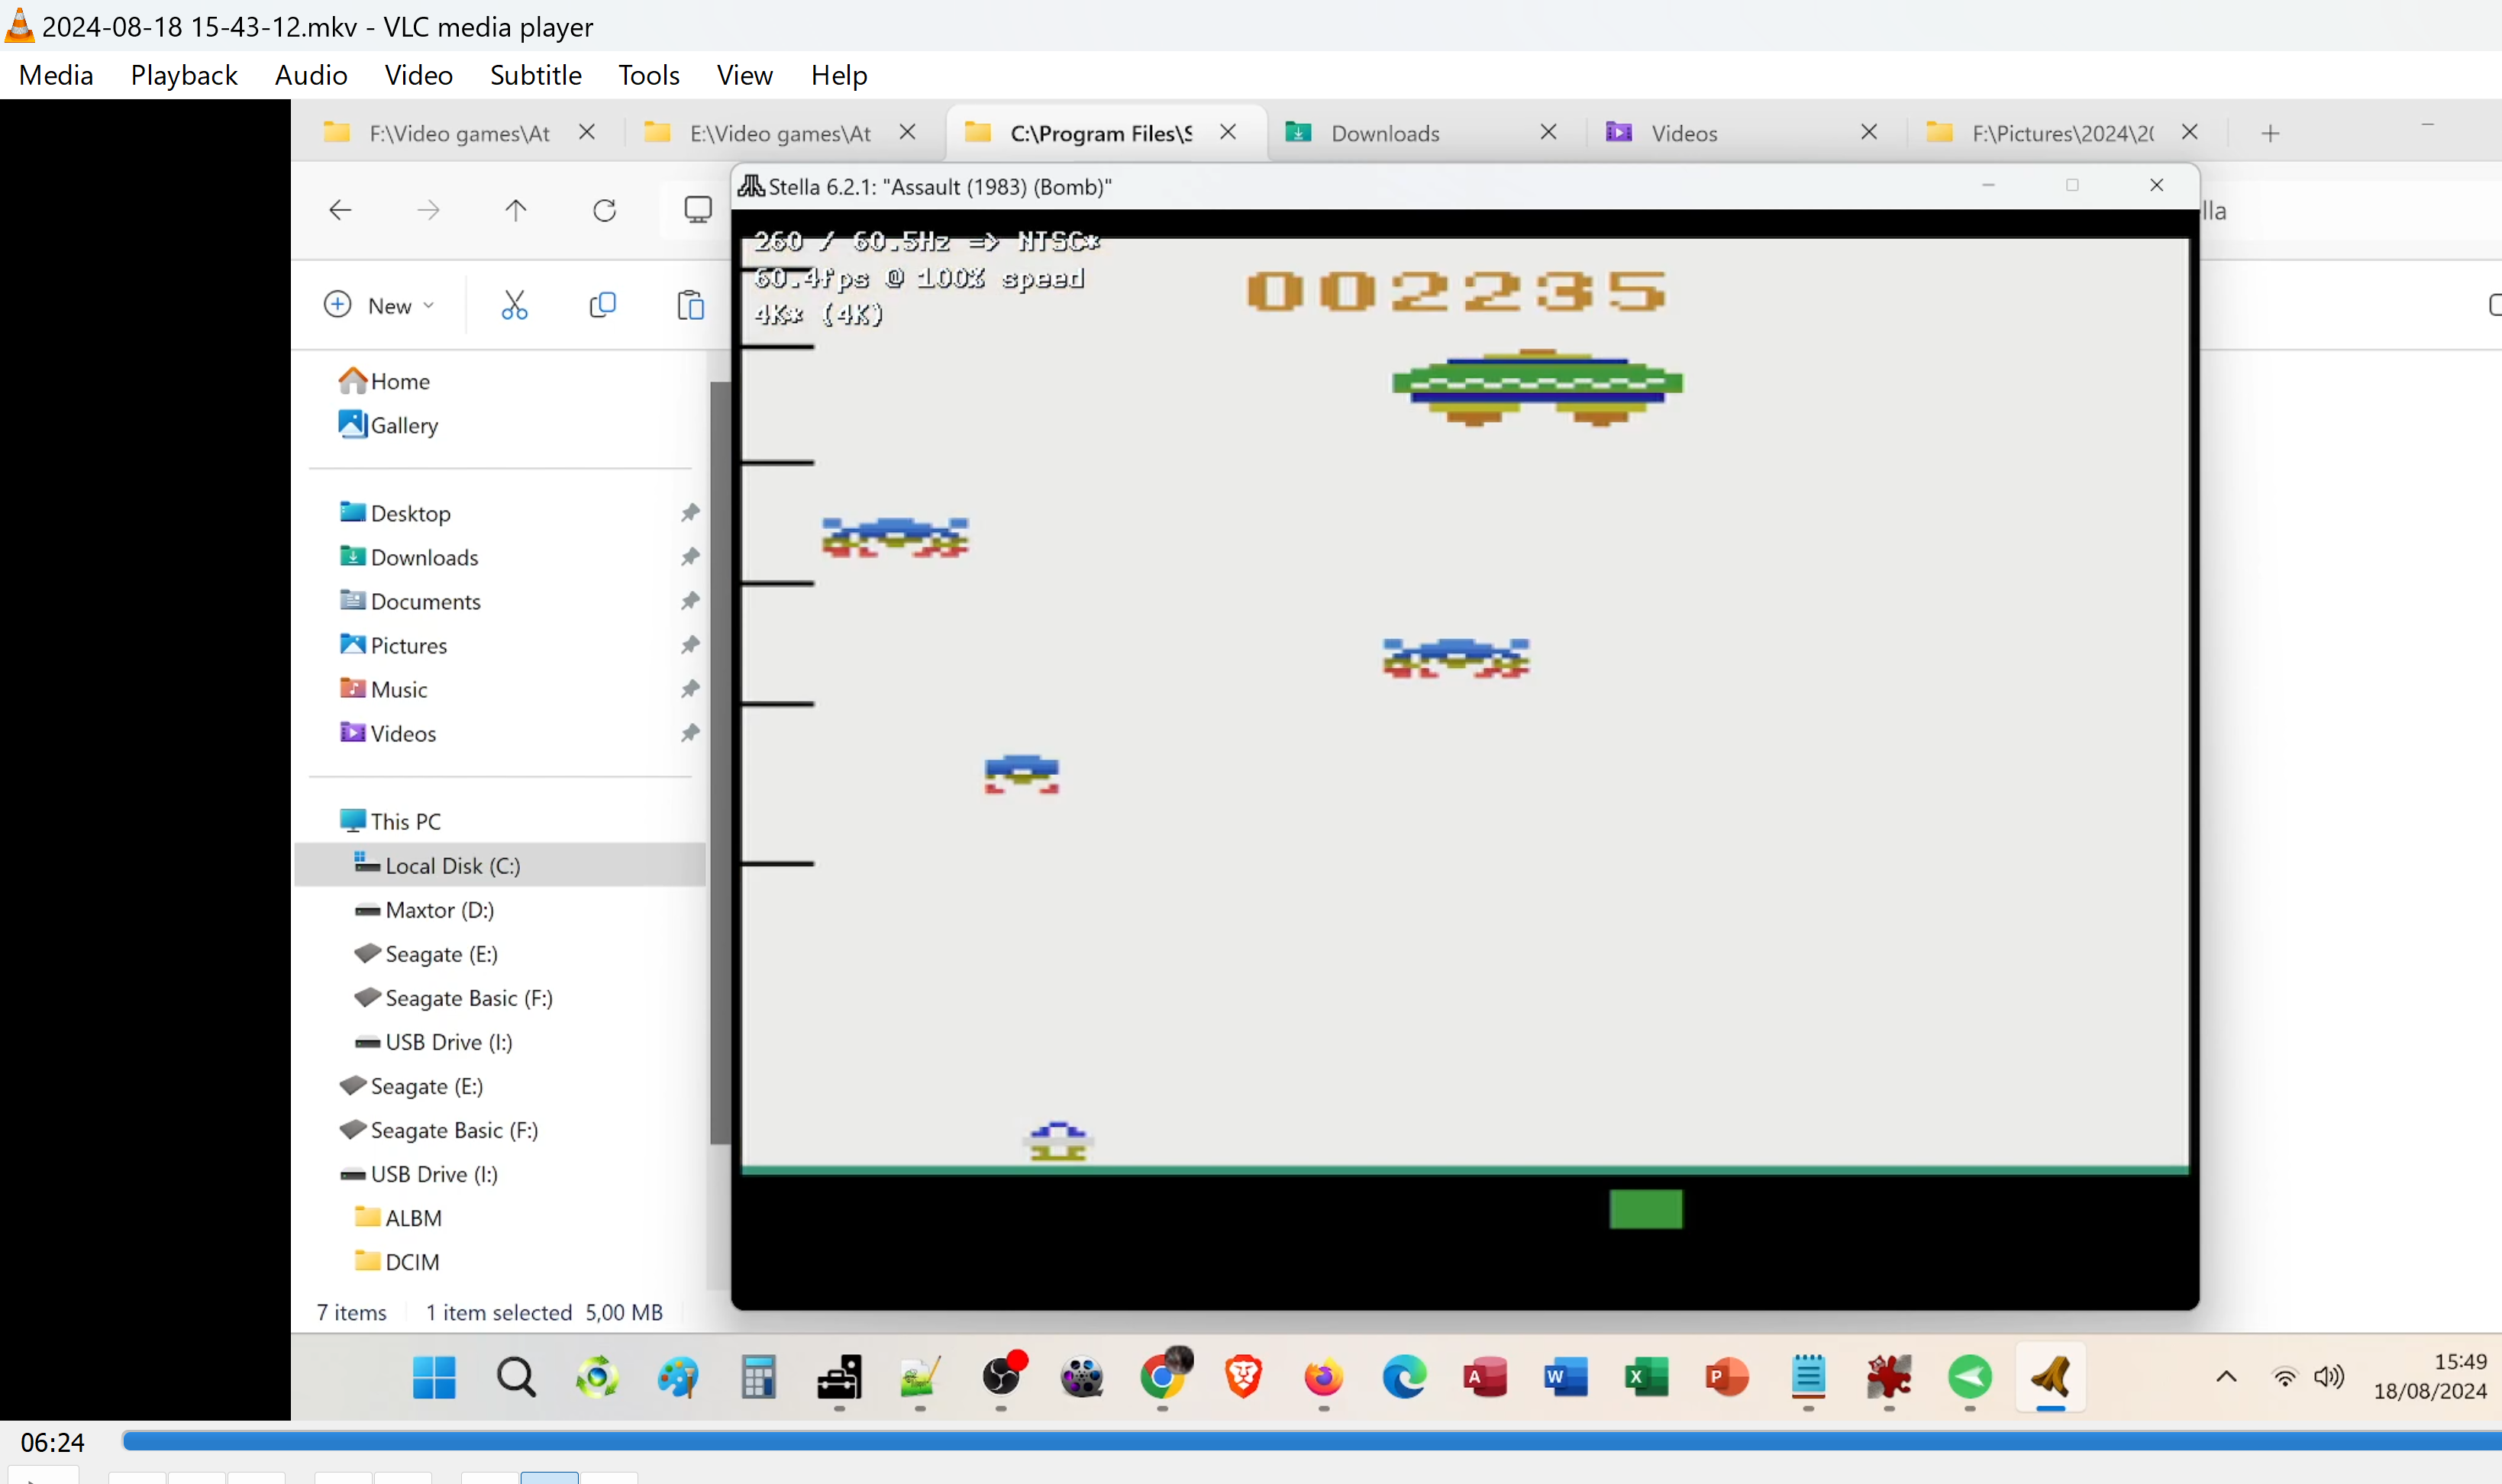The image size is (2502, 1484).
Task: Open the Calculator taskbar icon
Action: pyautogui.click(x=758, y=1378)
